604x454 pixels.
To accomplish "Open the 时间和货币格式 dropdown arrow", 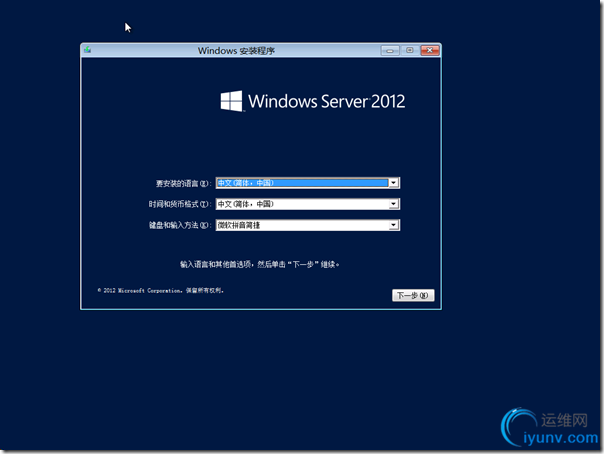I will [x=394, y=204].
